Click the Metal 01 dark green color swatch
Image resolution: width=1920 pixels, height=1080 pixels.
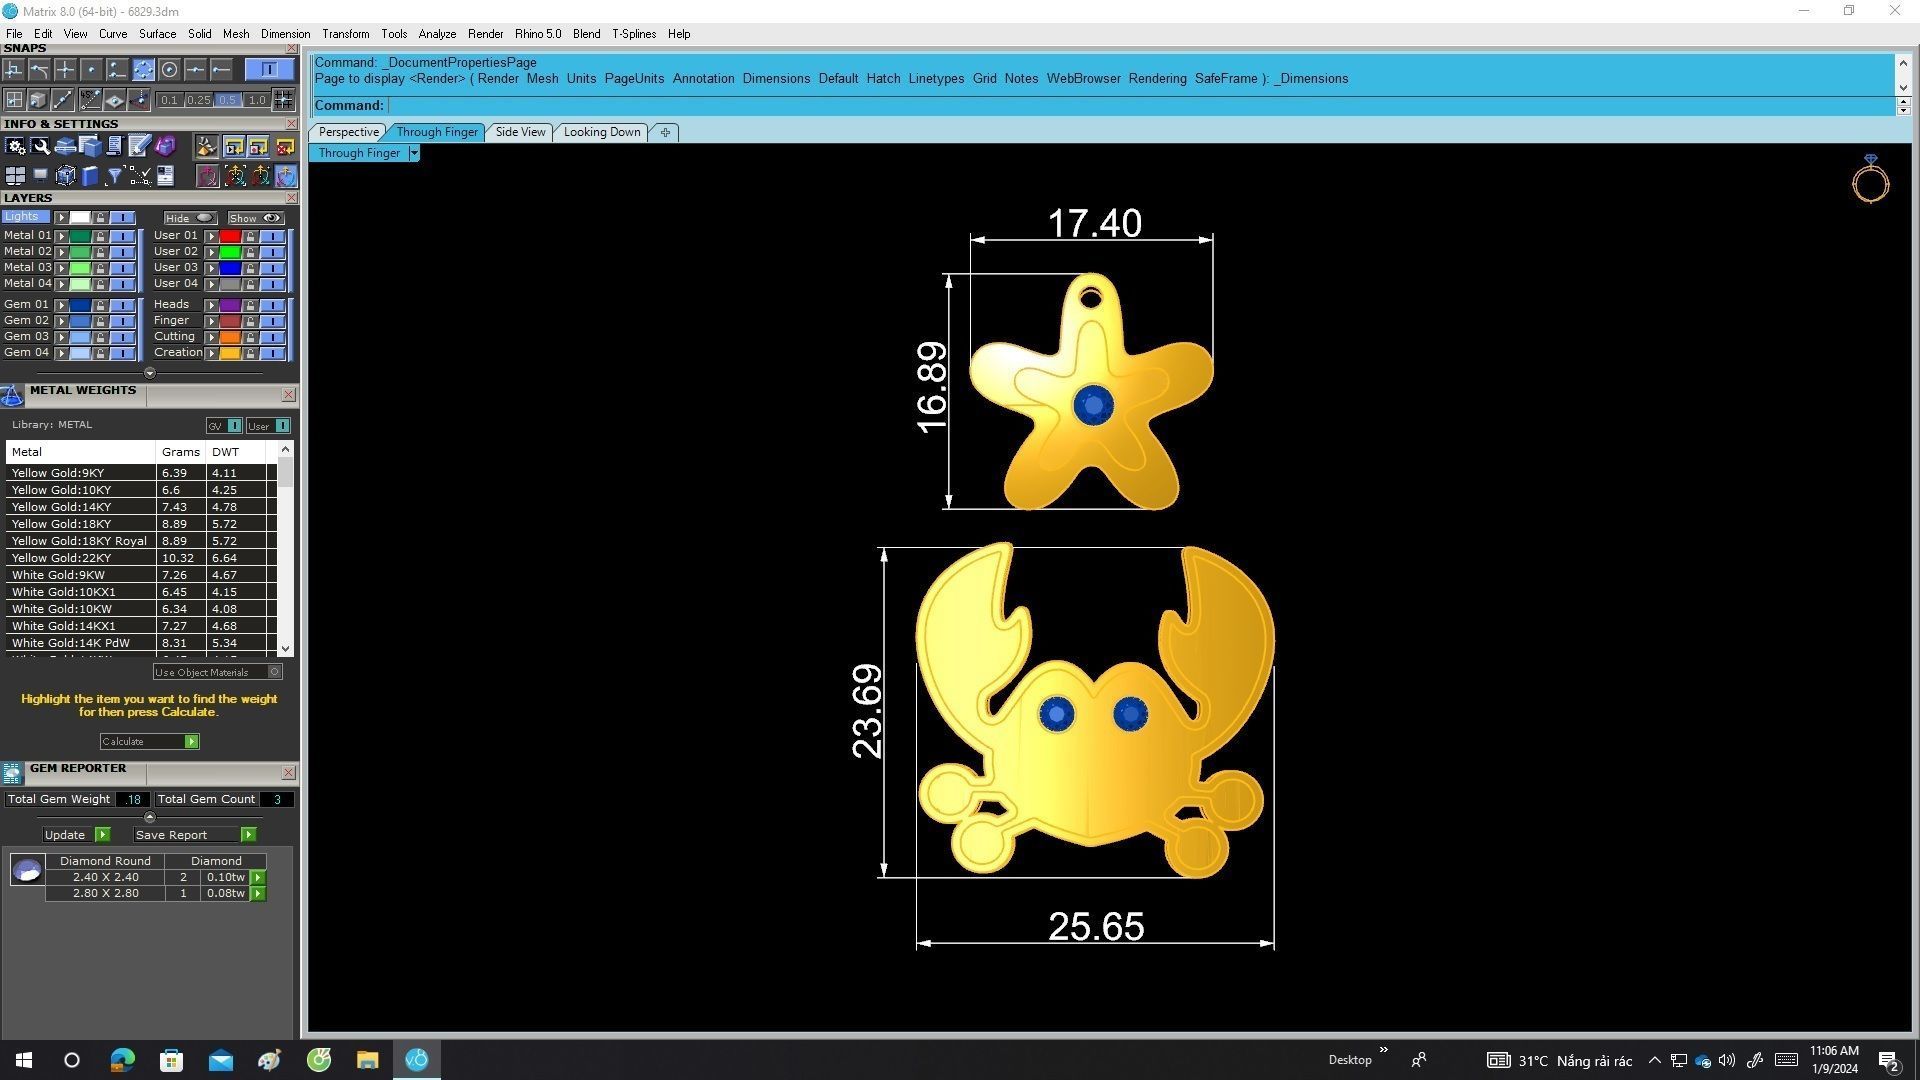pos(80,236)
